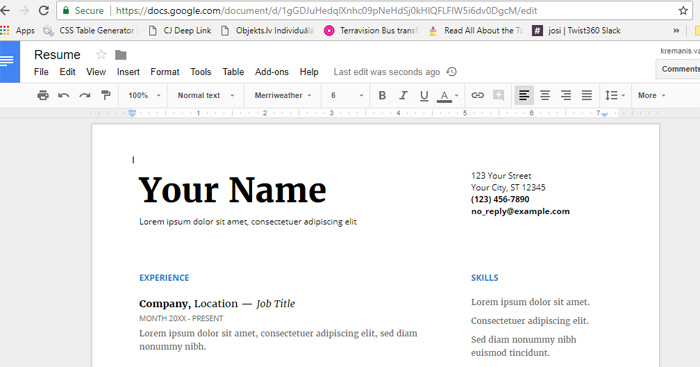Viewport: 700px width, 367px height.
Task: Toggle underline formatting
Action: pyautogui.click(x=424, y=95)
